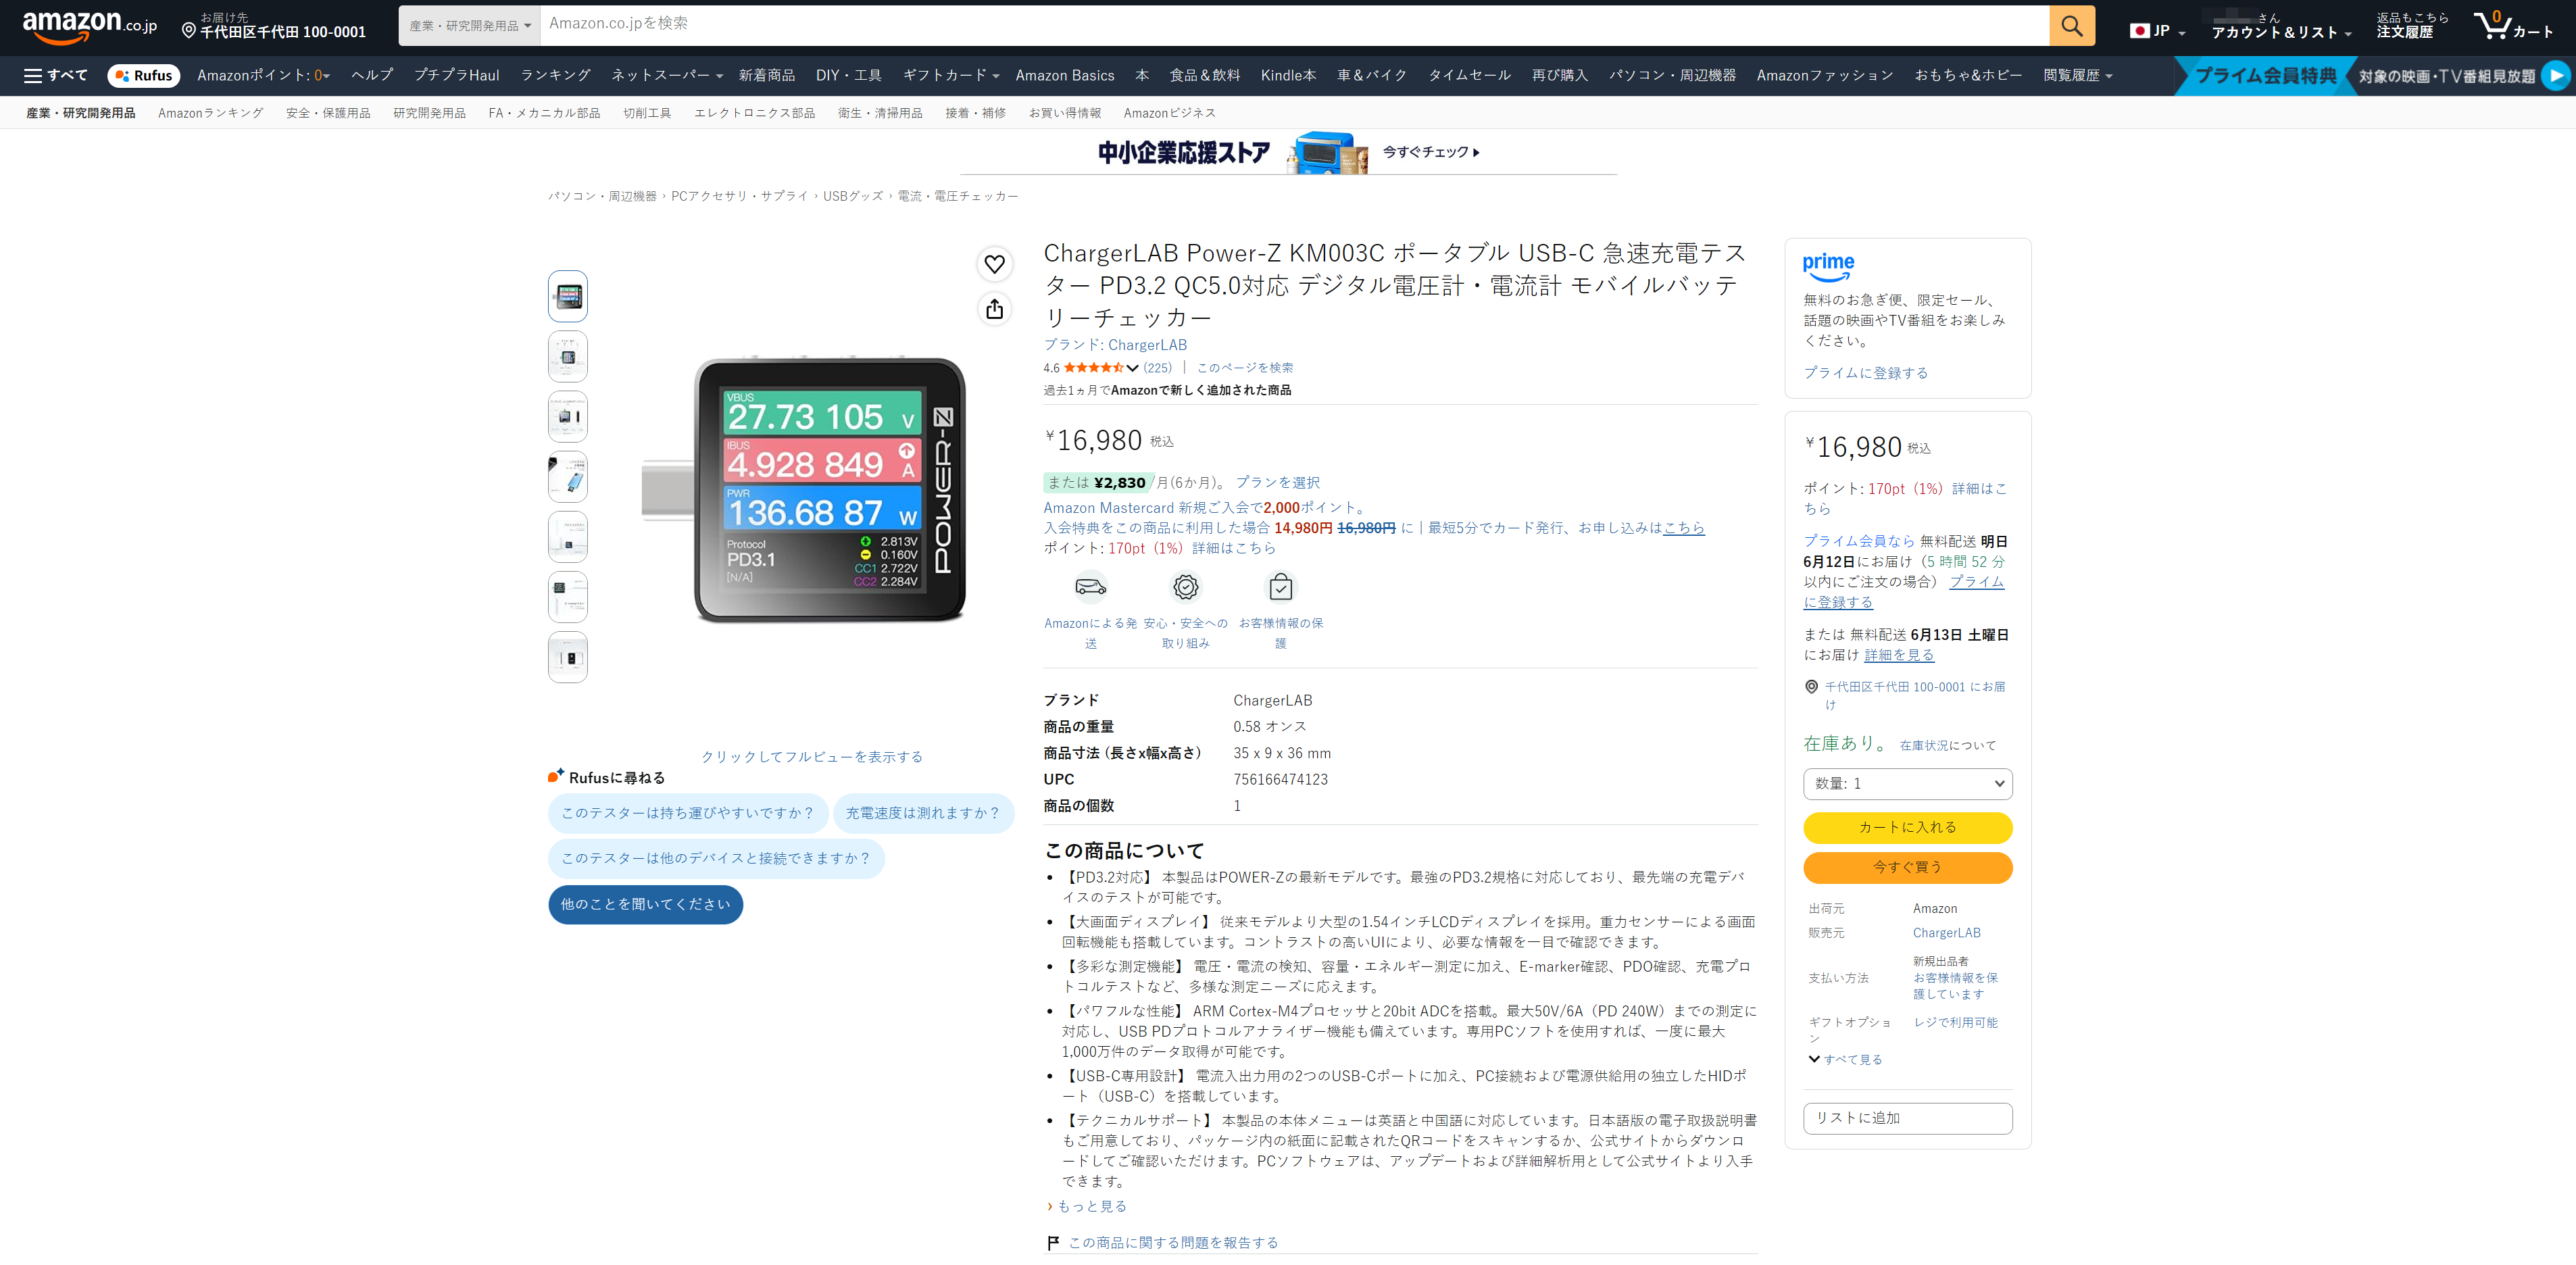Click the ChargerLAB seller link in buy box
This screenshot has width=2576, height=1265.
[x=1946, y=933]
